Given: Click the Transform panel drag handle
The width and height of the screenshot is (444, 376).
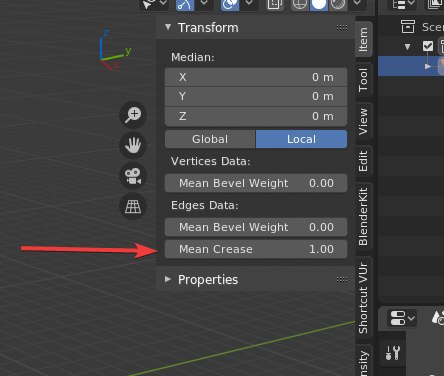Looking at the screenshot, I should (x=342, y=27).
